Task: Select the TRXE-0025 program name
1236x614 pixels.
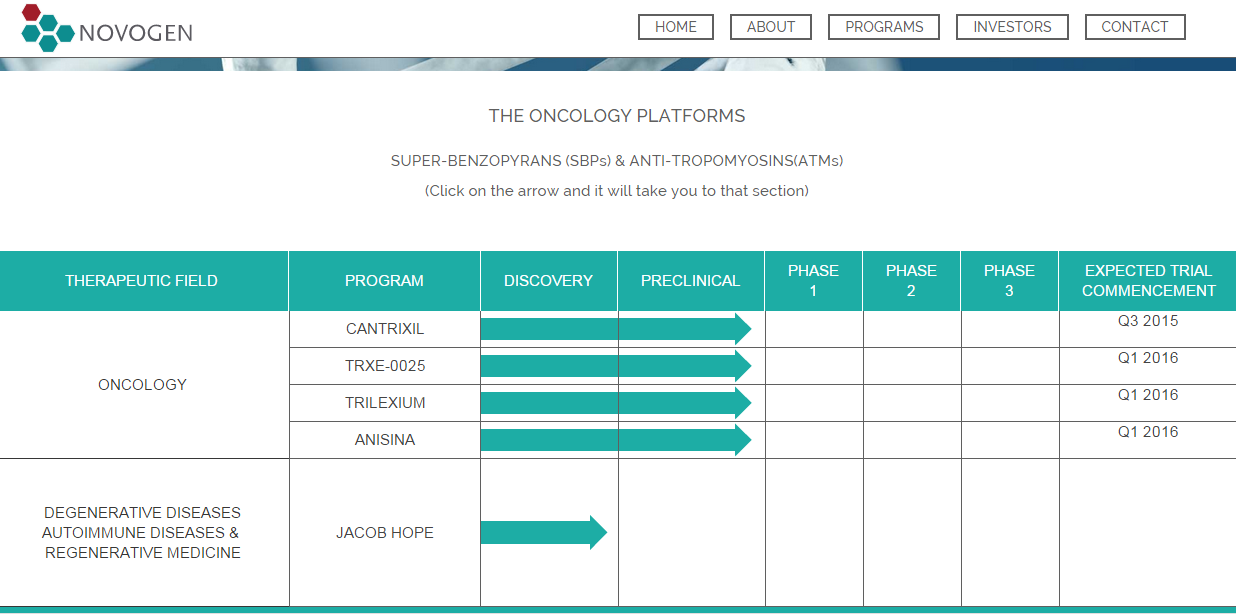Action: click(x=385, y=366)
